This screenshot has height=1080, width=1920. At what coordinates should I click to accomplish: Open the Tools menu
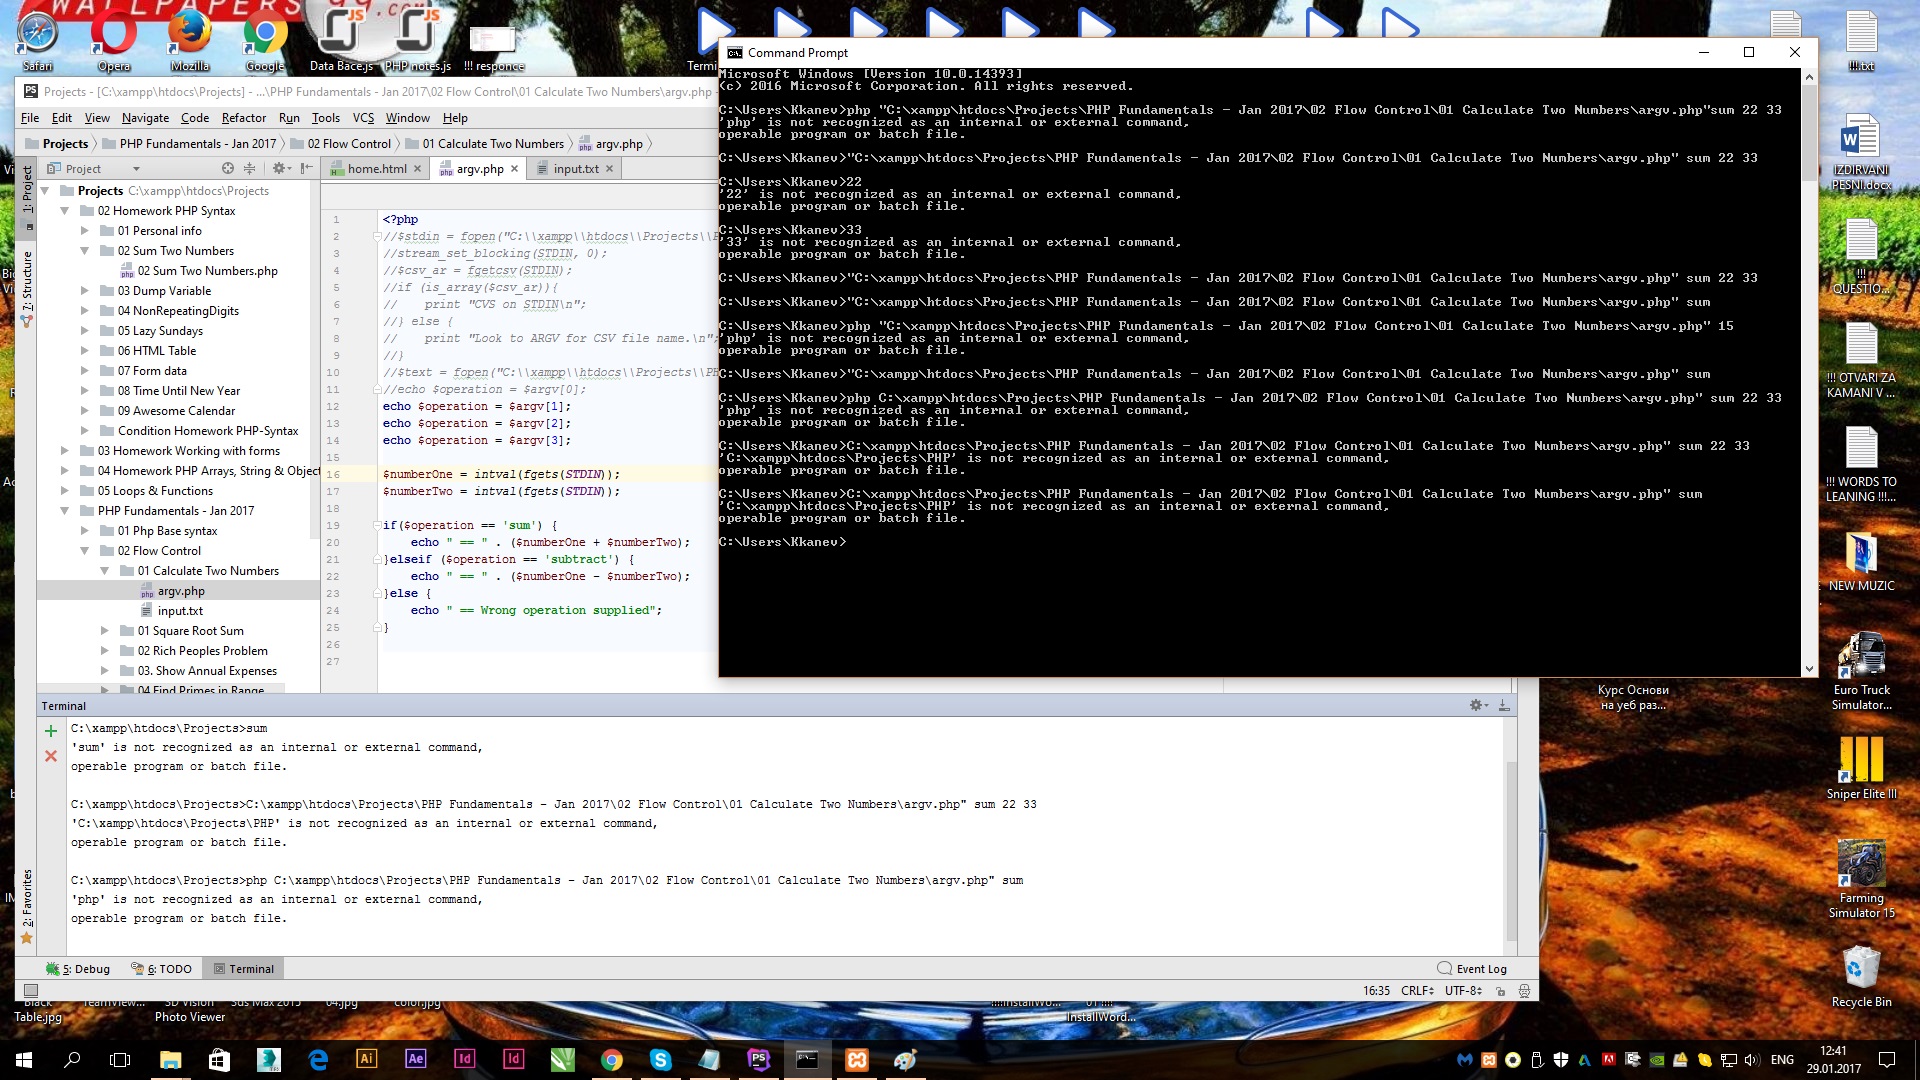[x=326, y=118]
